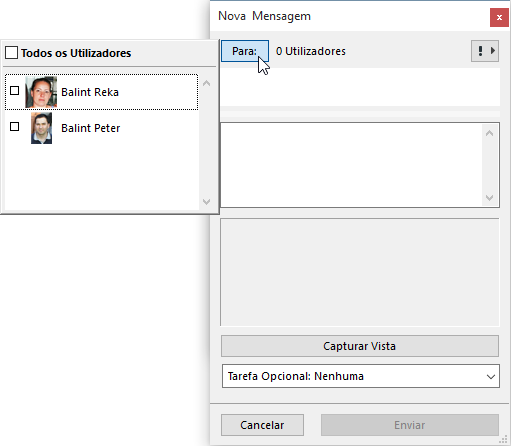Click the Enviar button
Screen dimensions: 511x446
[410, 425]
